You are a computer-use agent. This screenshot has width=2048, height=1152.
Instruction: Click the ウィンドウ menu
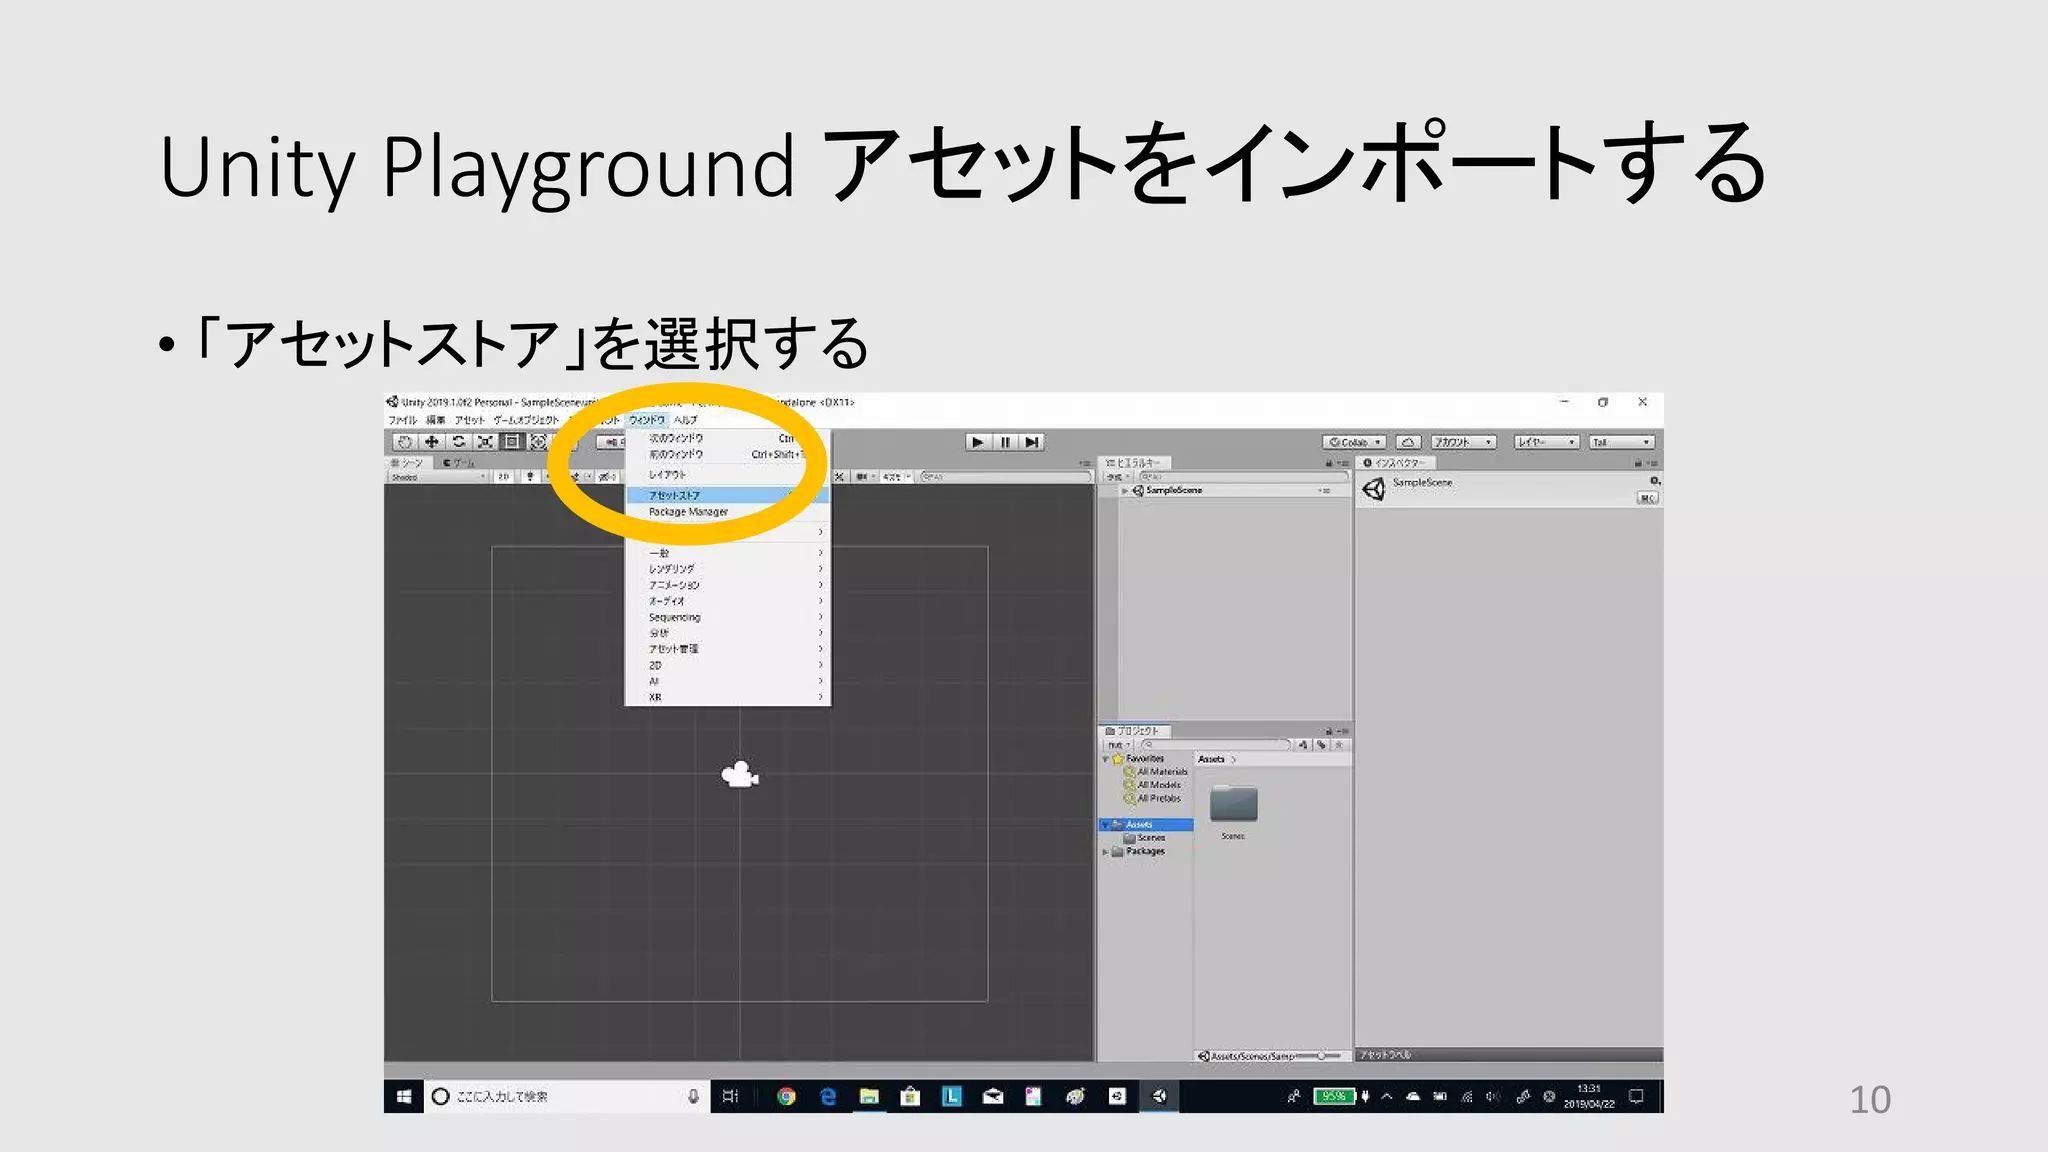647,420
